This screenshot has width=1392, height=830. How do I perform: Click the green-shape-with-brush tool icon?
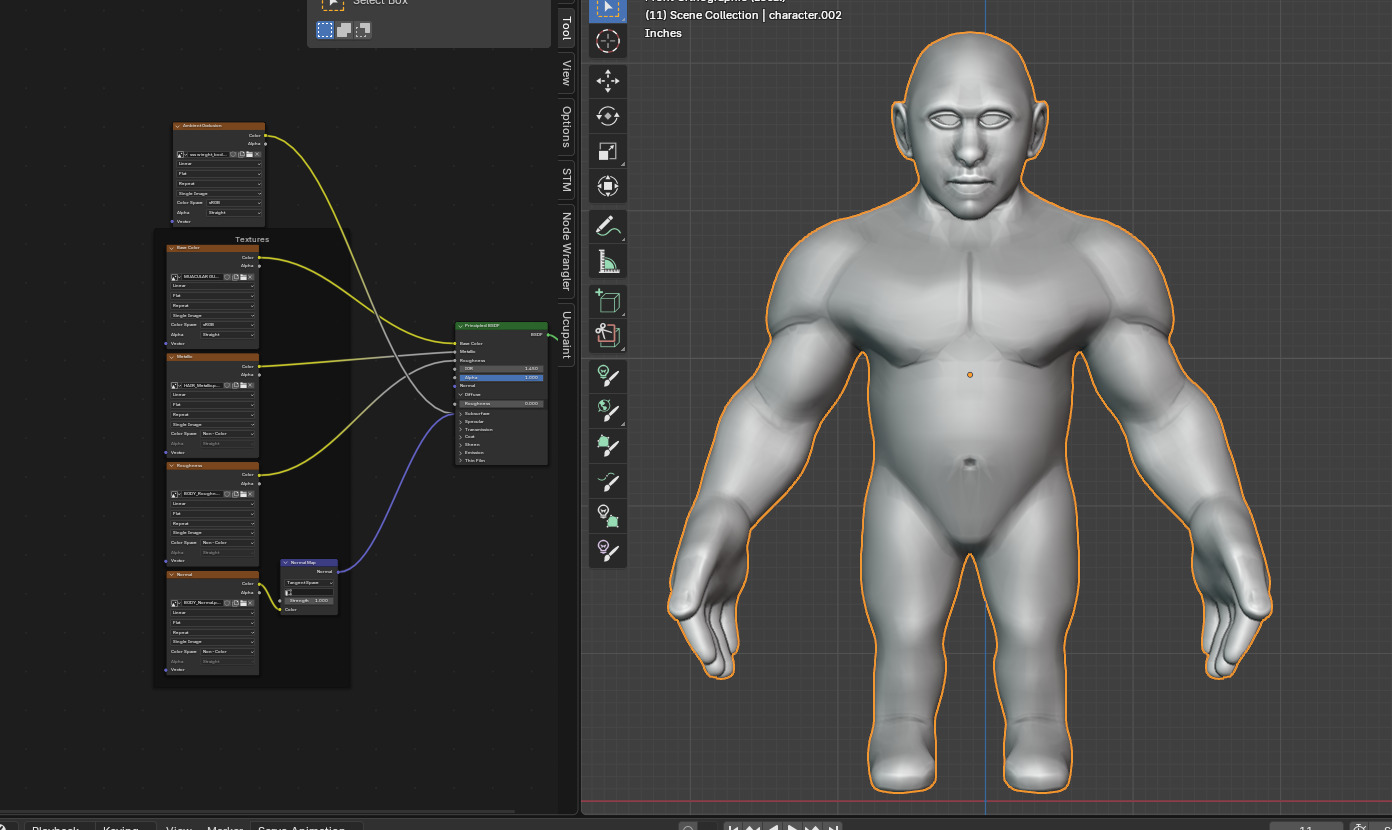[x=607, y=444]
